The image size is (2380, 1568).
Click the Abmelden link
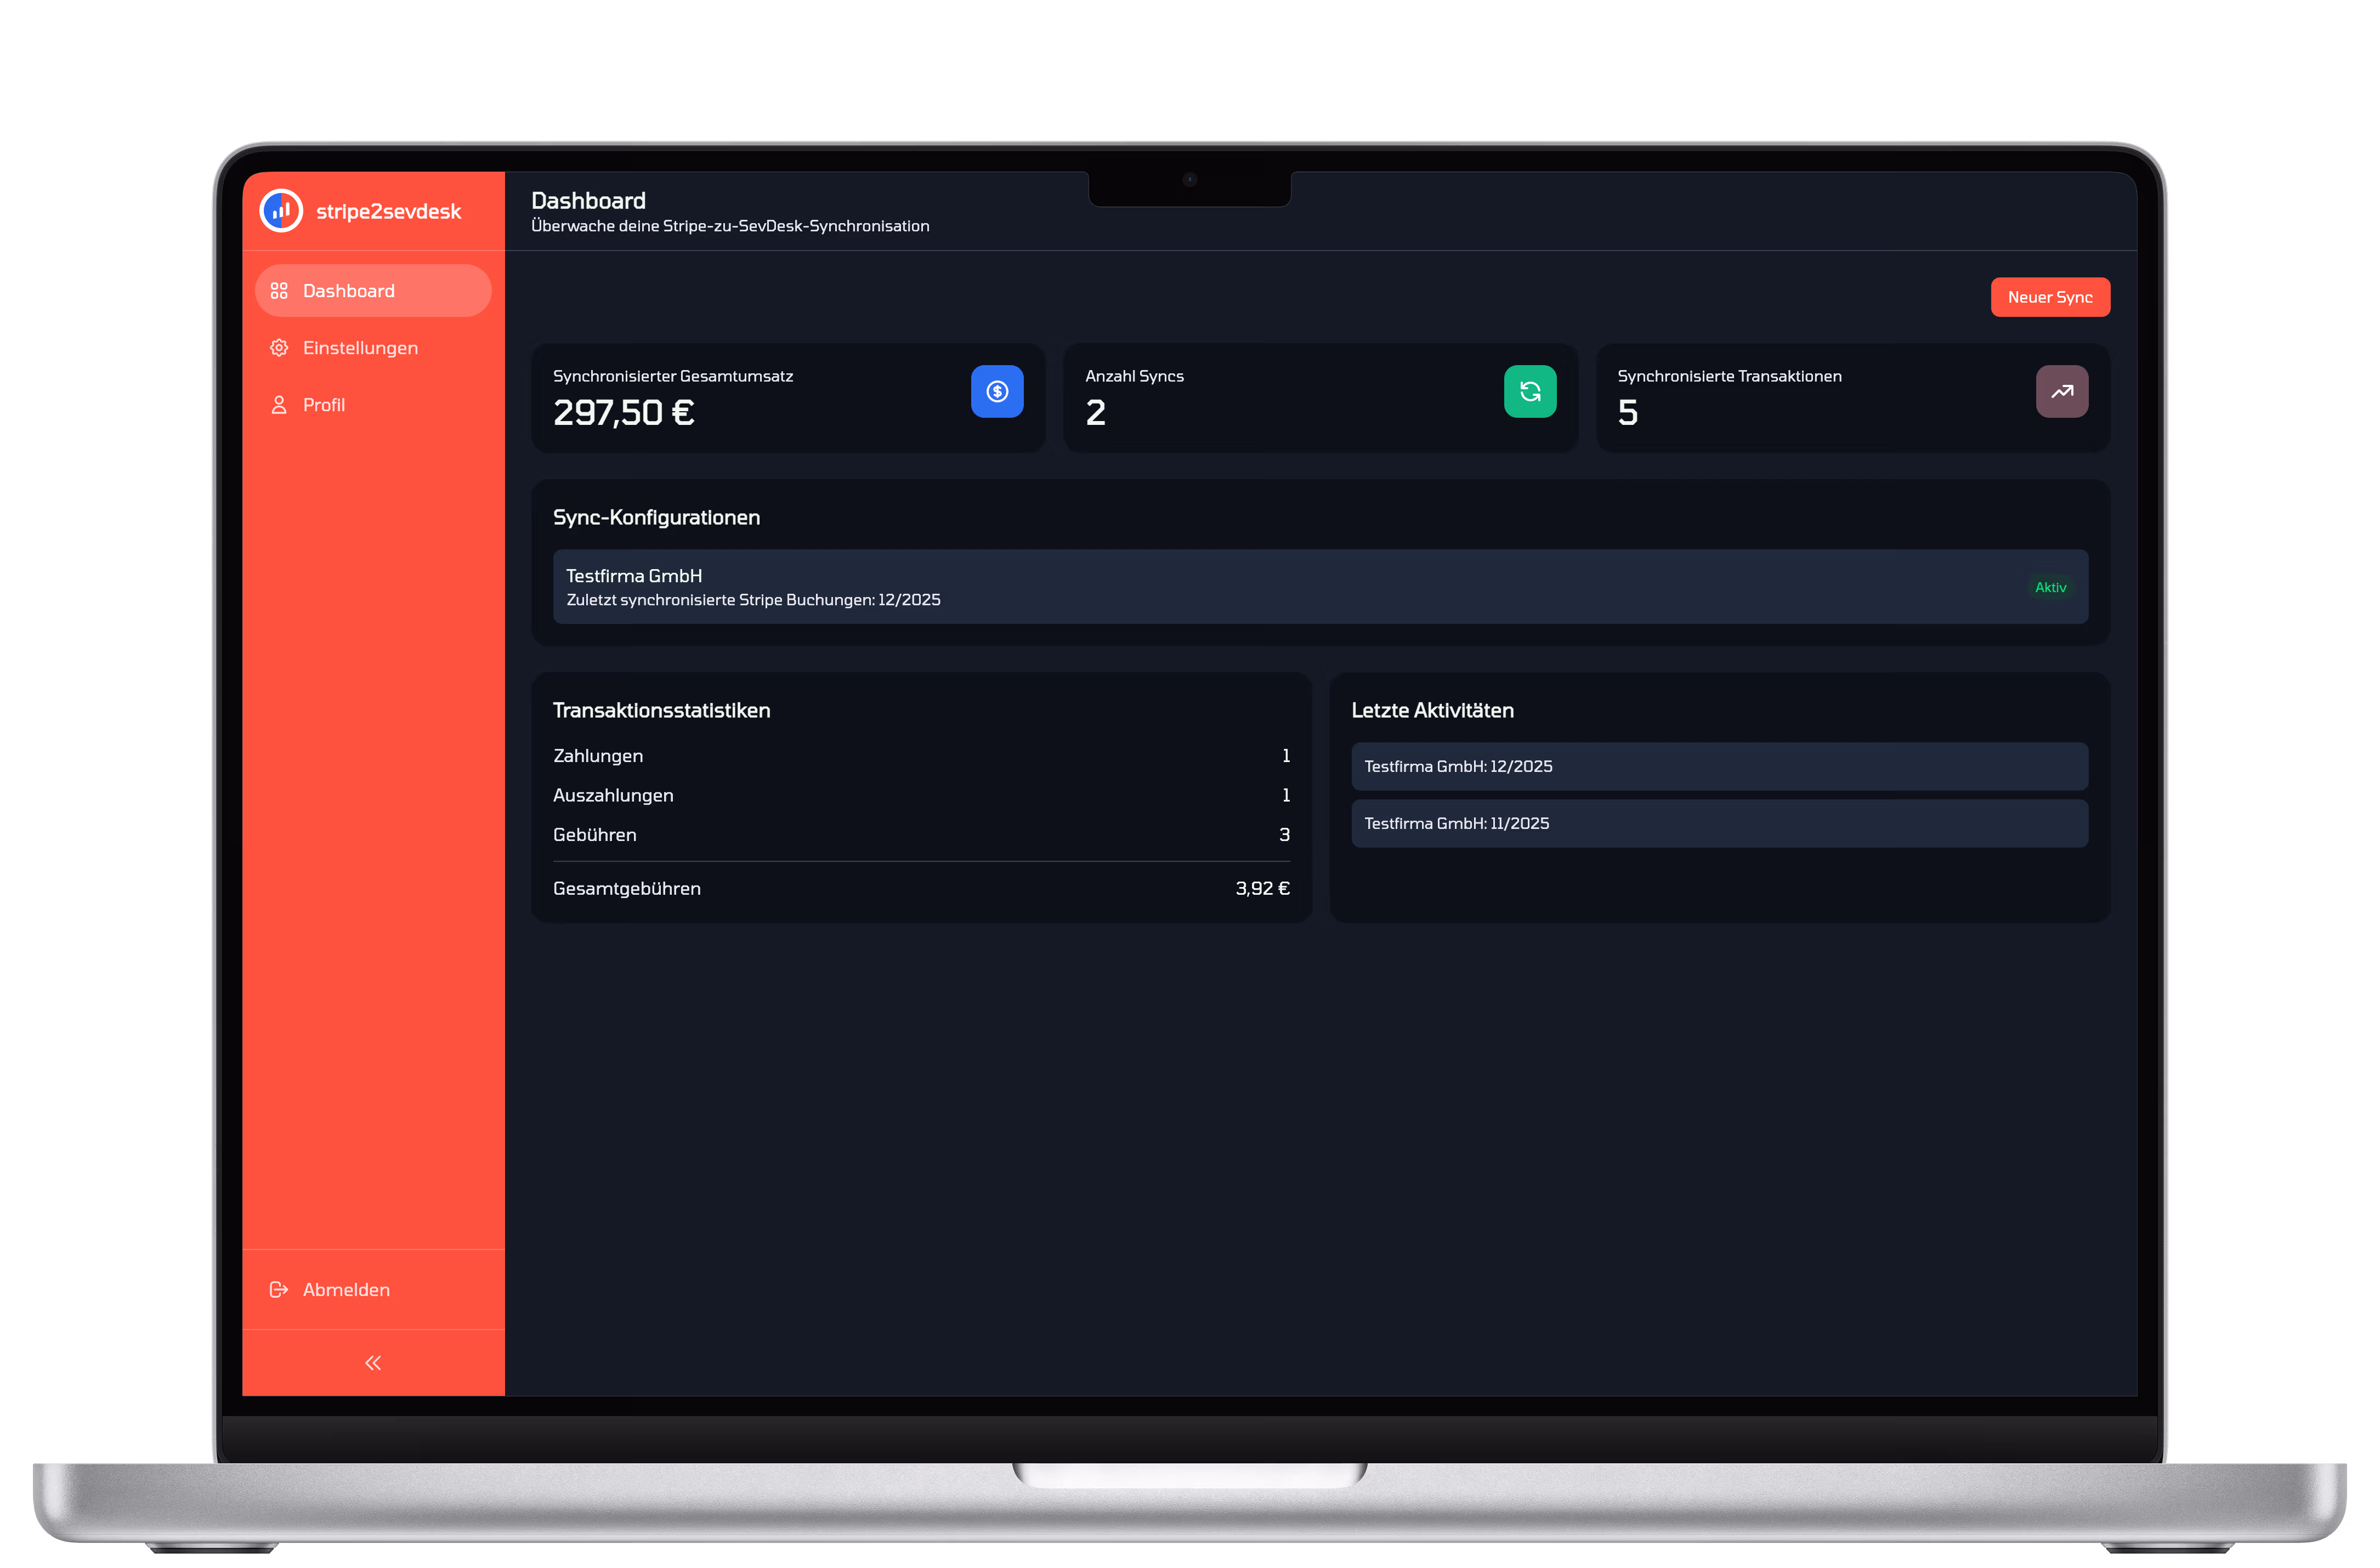click(346, 1289)
